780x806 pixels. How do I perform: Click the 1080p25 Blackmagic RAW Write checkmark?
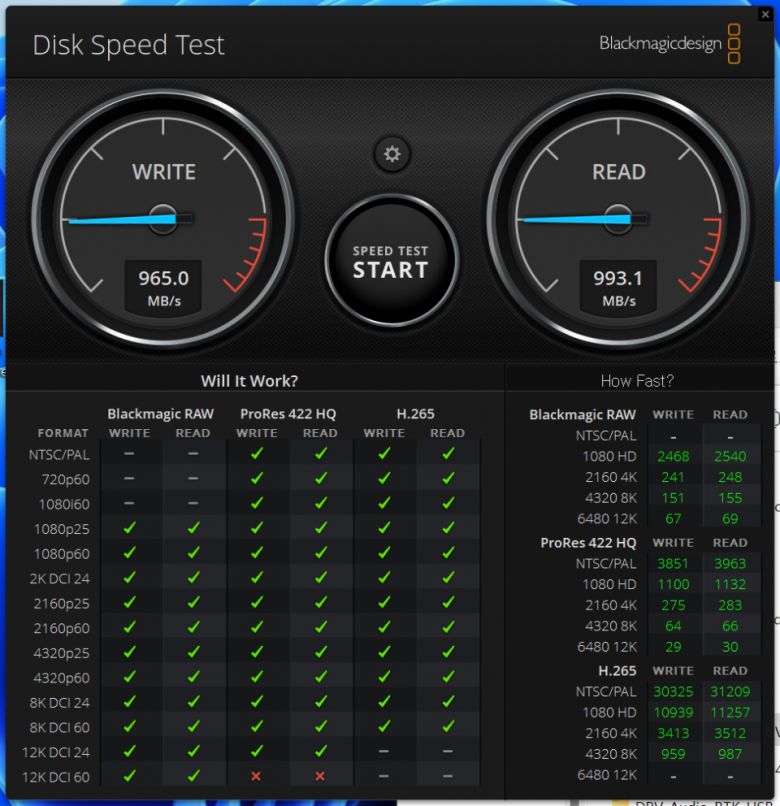[x=129, y=529]
